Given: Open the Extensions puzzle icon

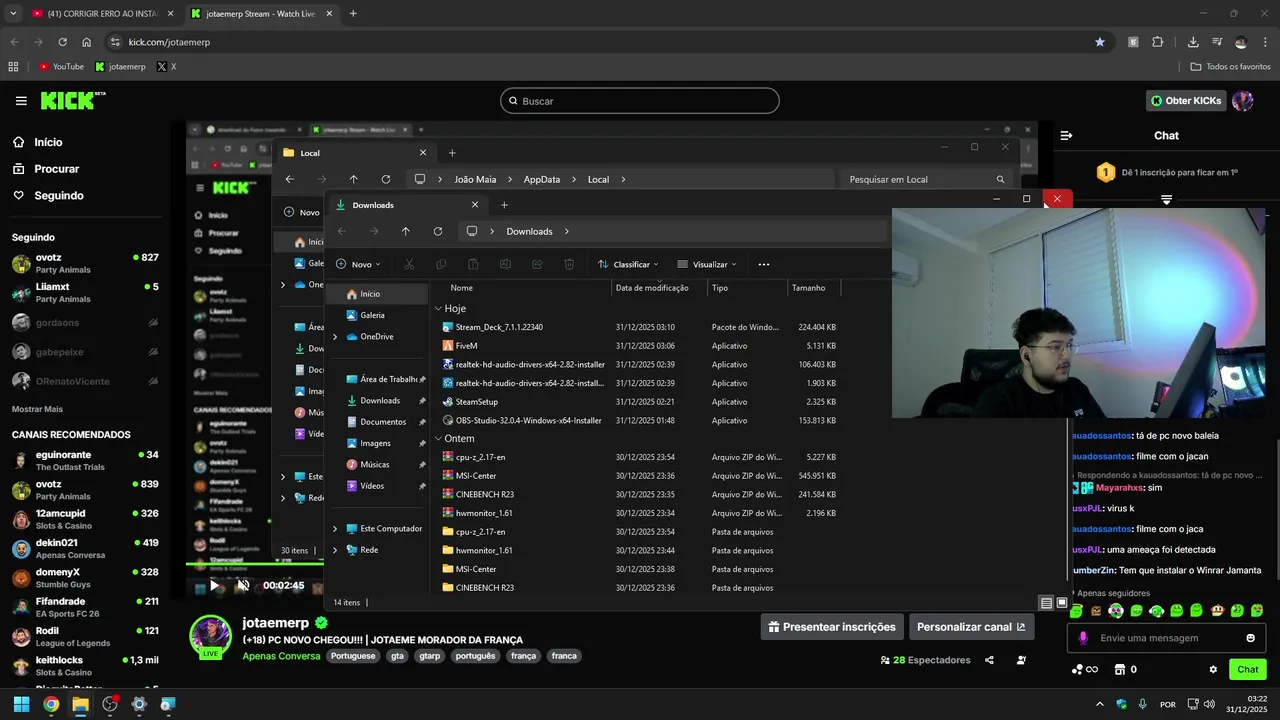Looking at the screenshot, I should pyautogui.click(x=1158, y=42).
